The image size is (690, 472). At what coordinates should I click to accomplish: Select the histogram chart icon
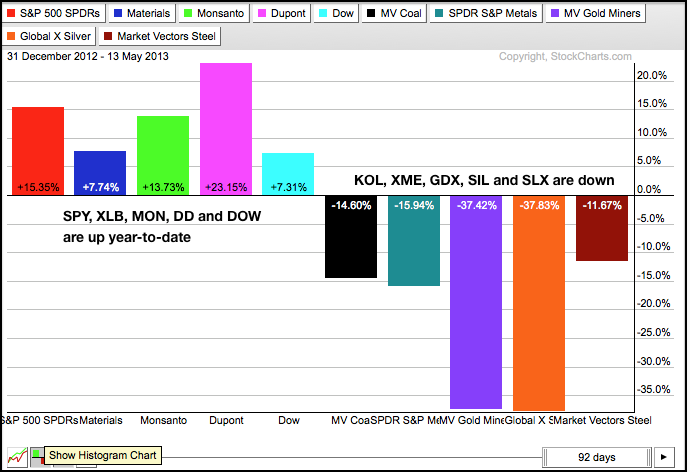(x=37, y=457)
